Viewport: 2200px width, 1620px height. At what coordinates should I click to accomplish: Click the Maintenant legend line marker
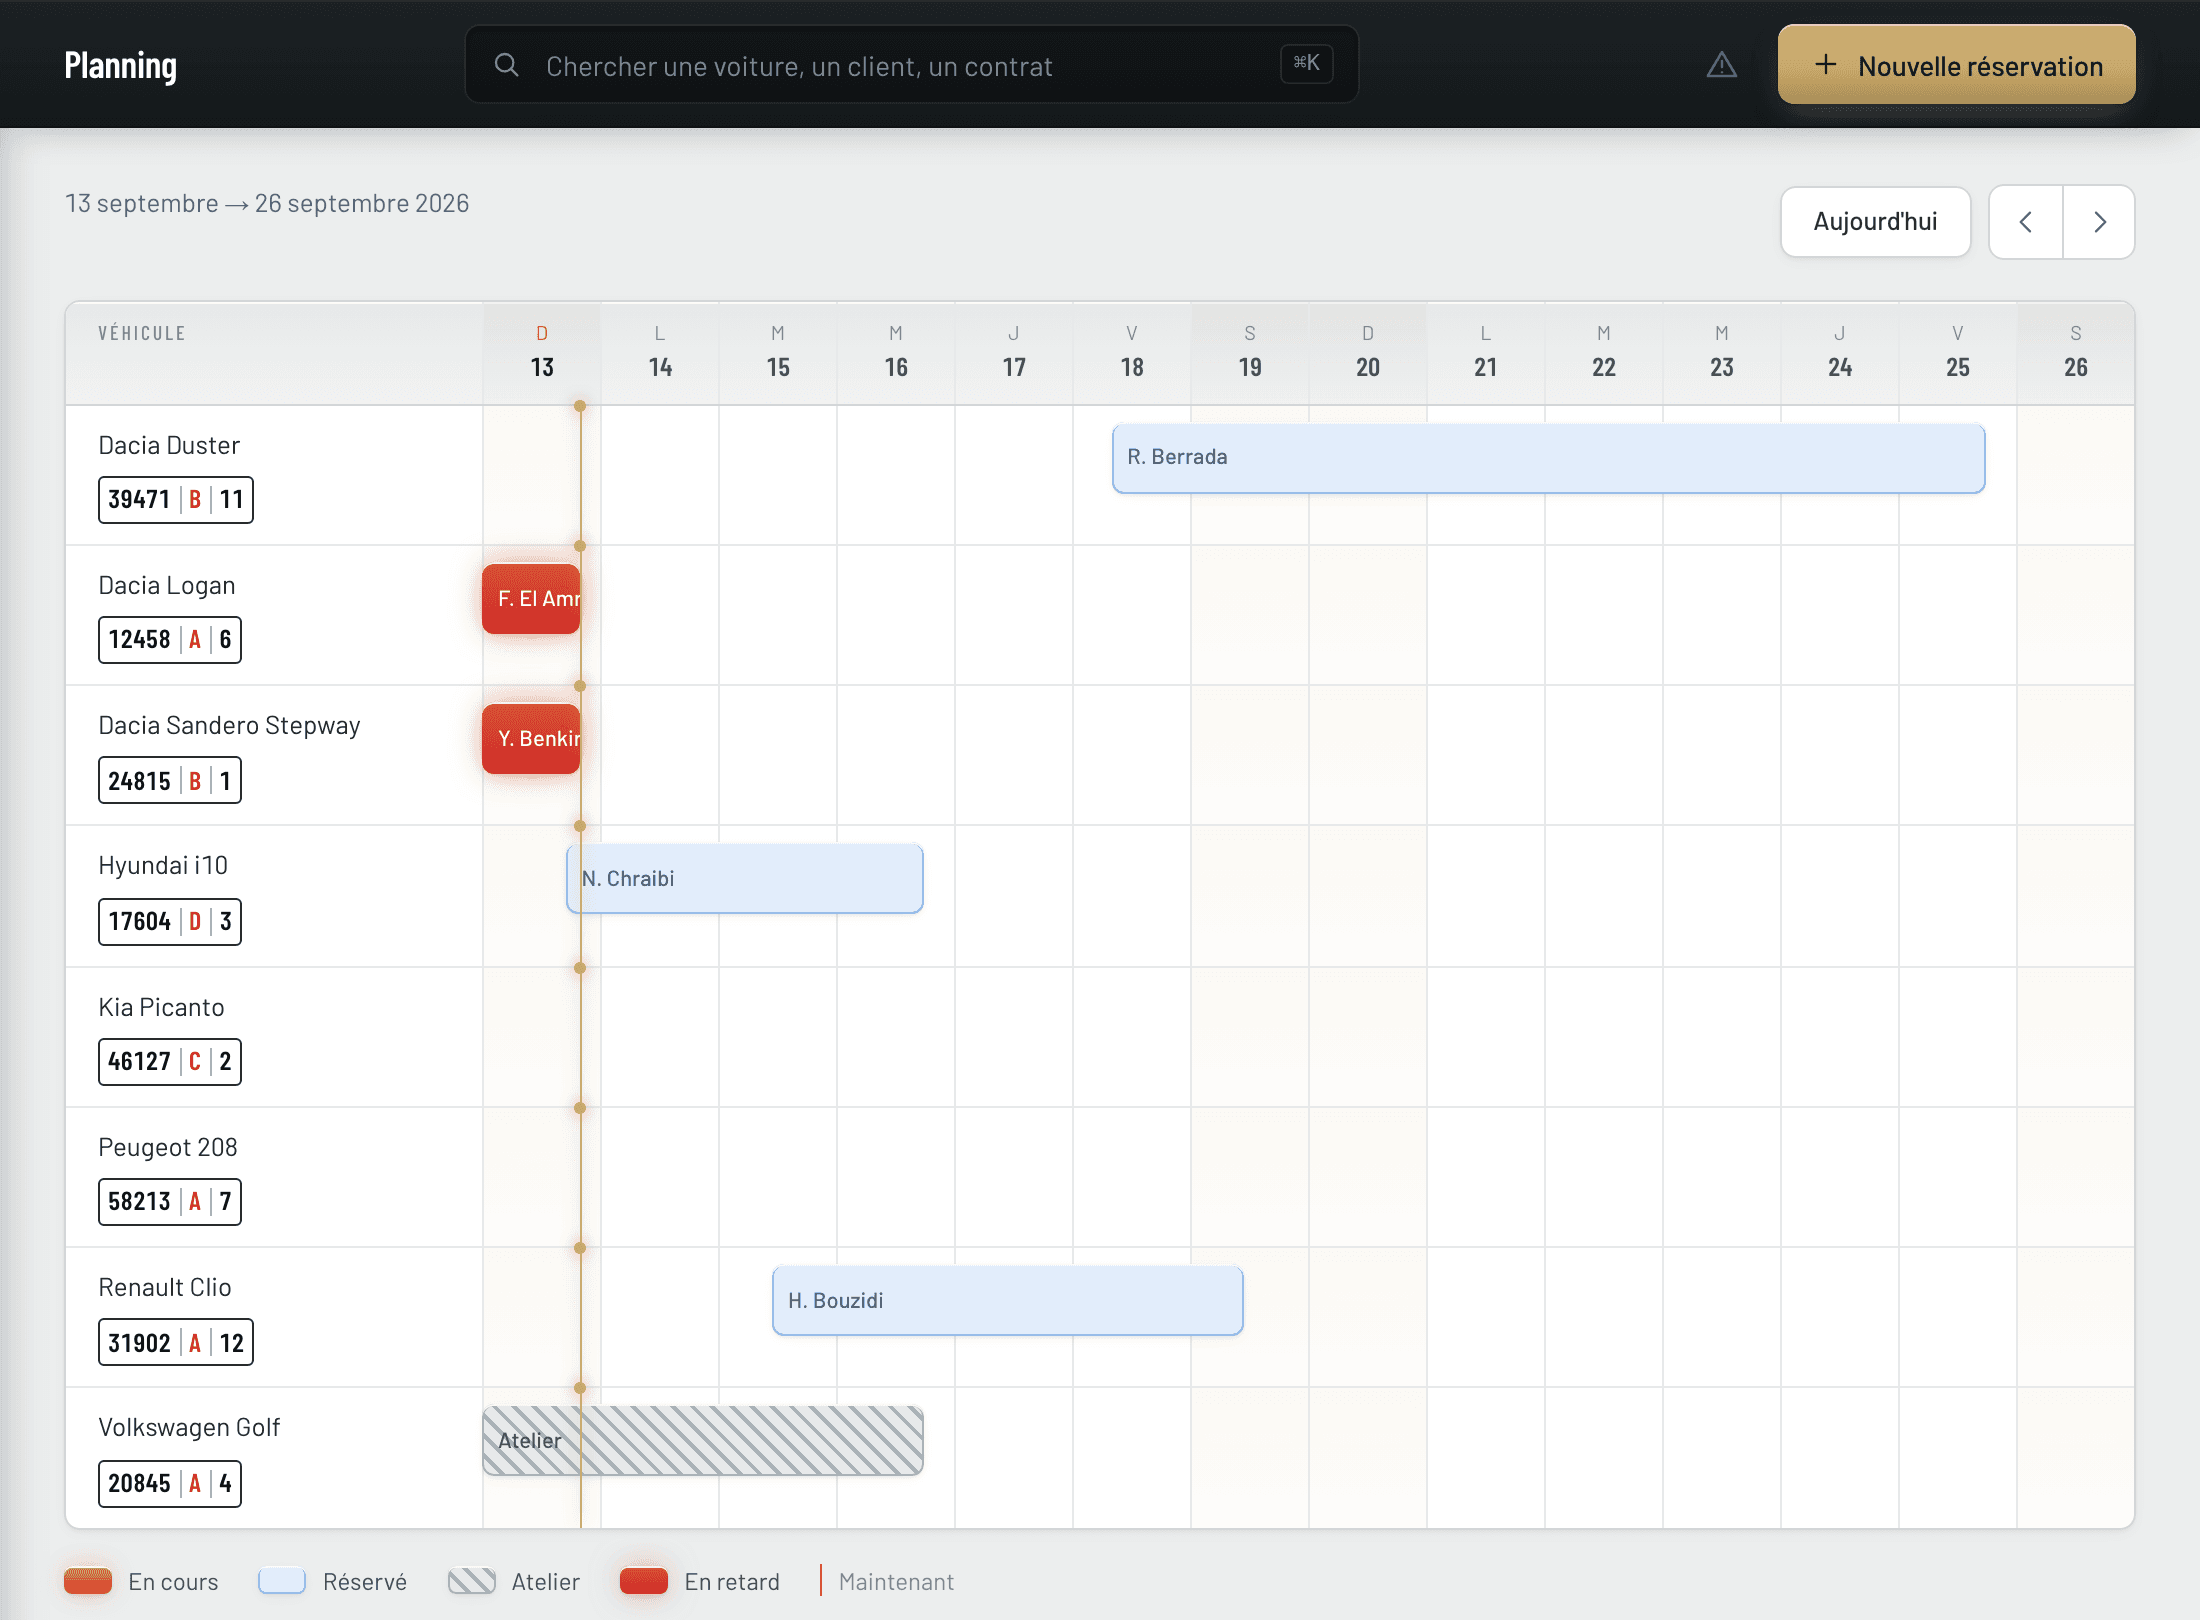pyautogui.click(x=821, y=1580)
